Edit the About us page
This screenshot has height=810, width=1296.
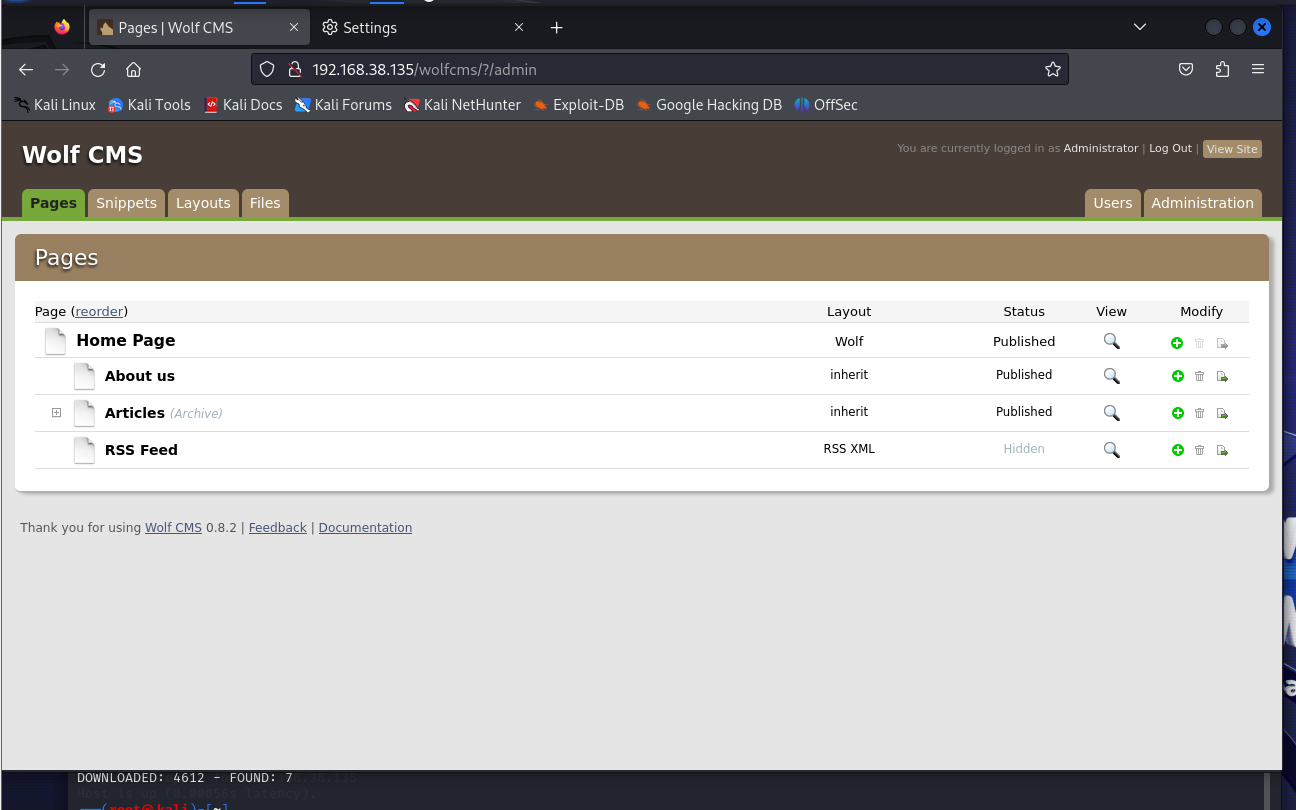[140, 376]
